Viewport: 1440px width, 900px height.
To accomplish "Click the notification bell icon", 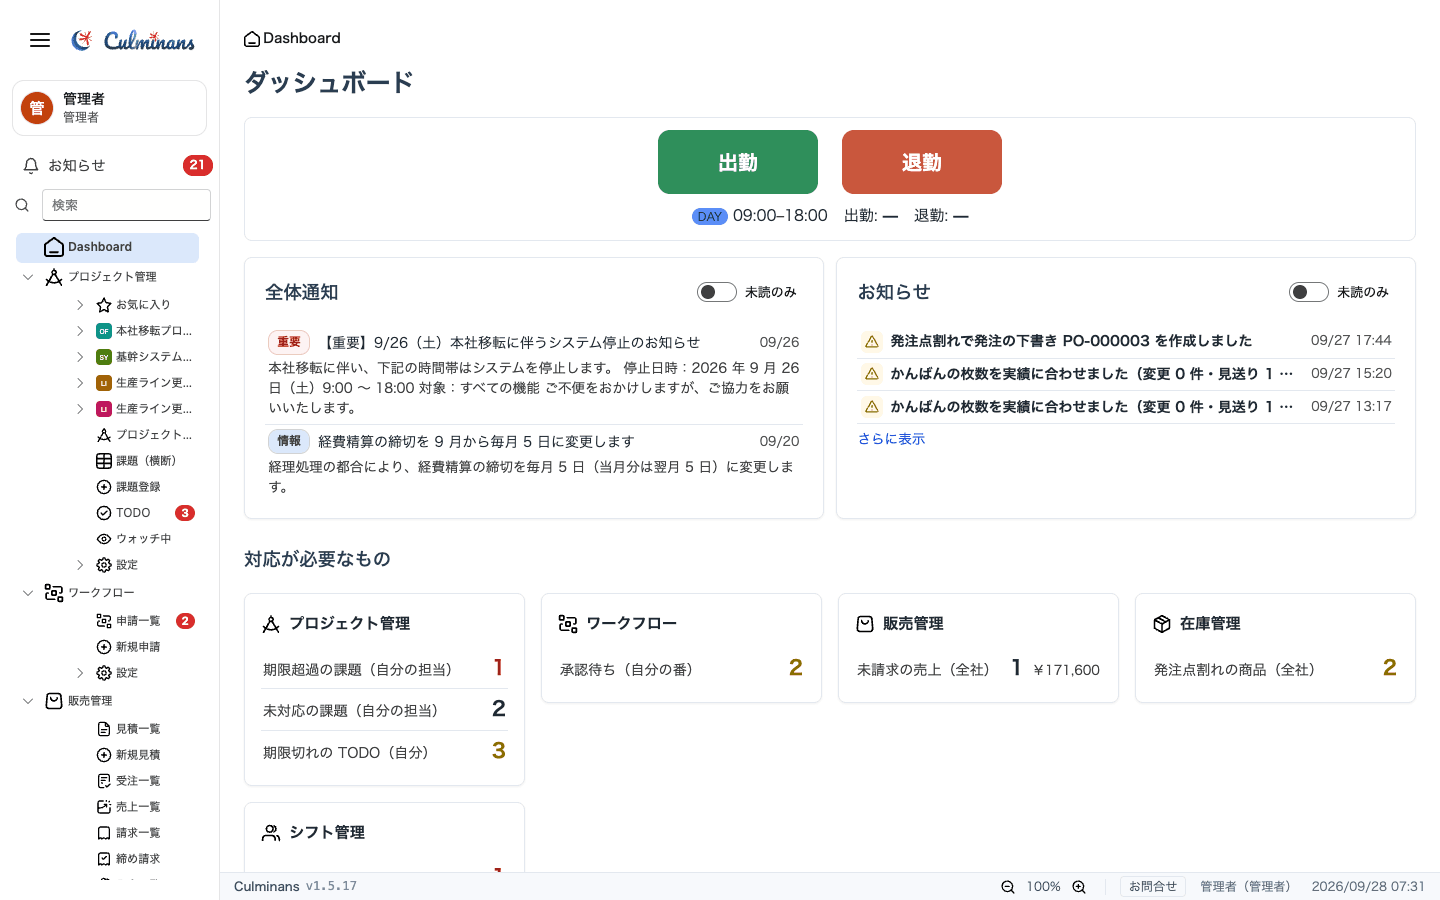I will point(31,166).
